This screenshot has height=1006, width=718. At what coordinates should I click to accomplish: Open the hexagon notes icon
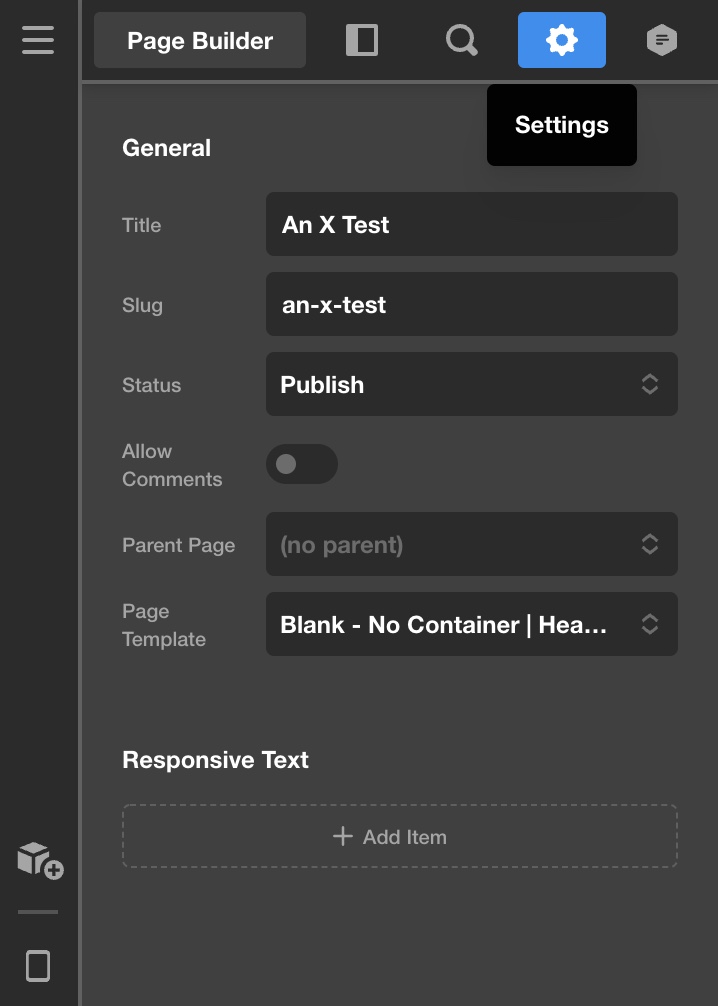coord(662,40)
